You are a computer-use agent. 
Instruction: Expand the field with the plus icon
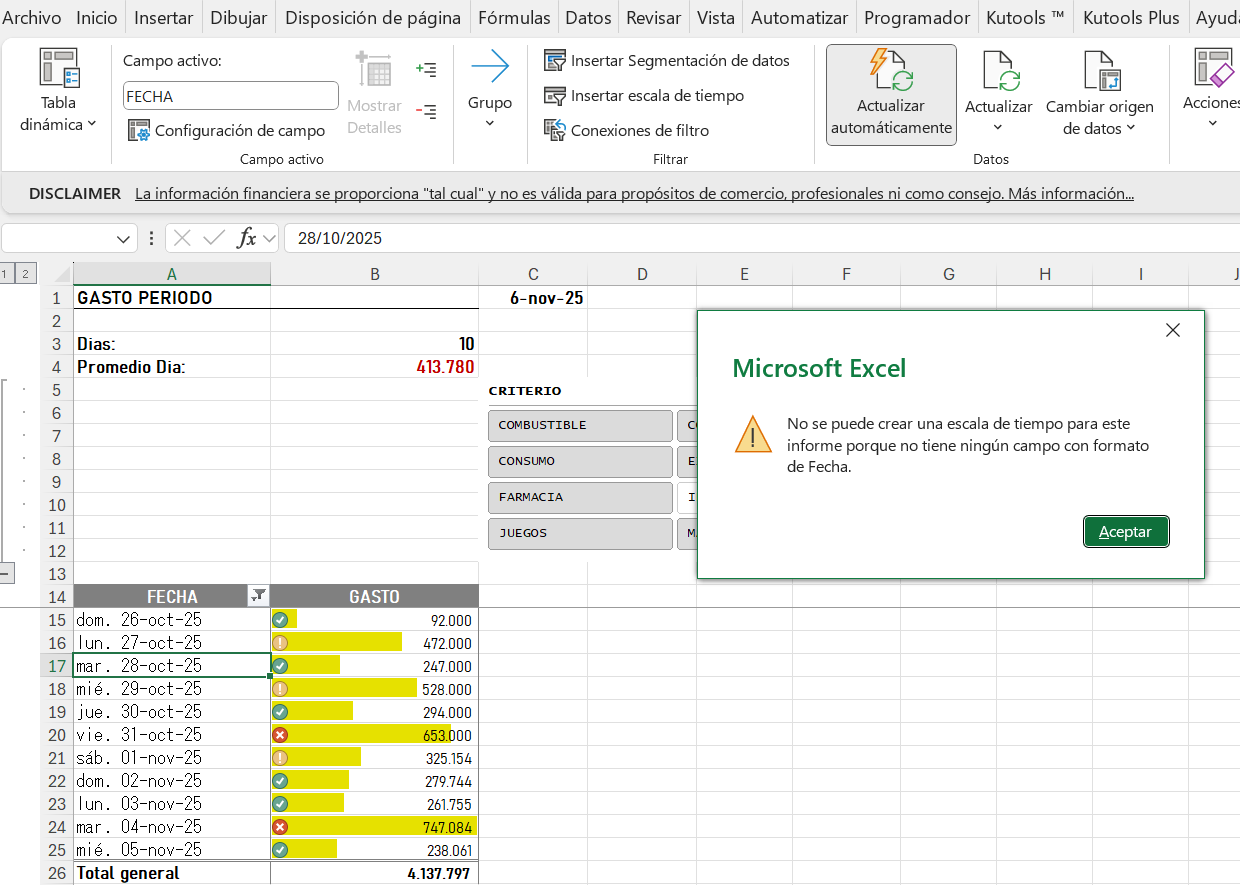[x=426, y=70]
